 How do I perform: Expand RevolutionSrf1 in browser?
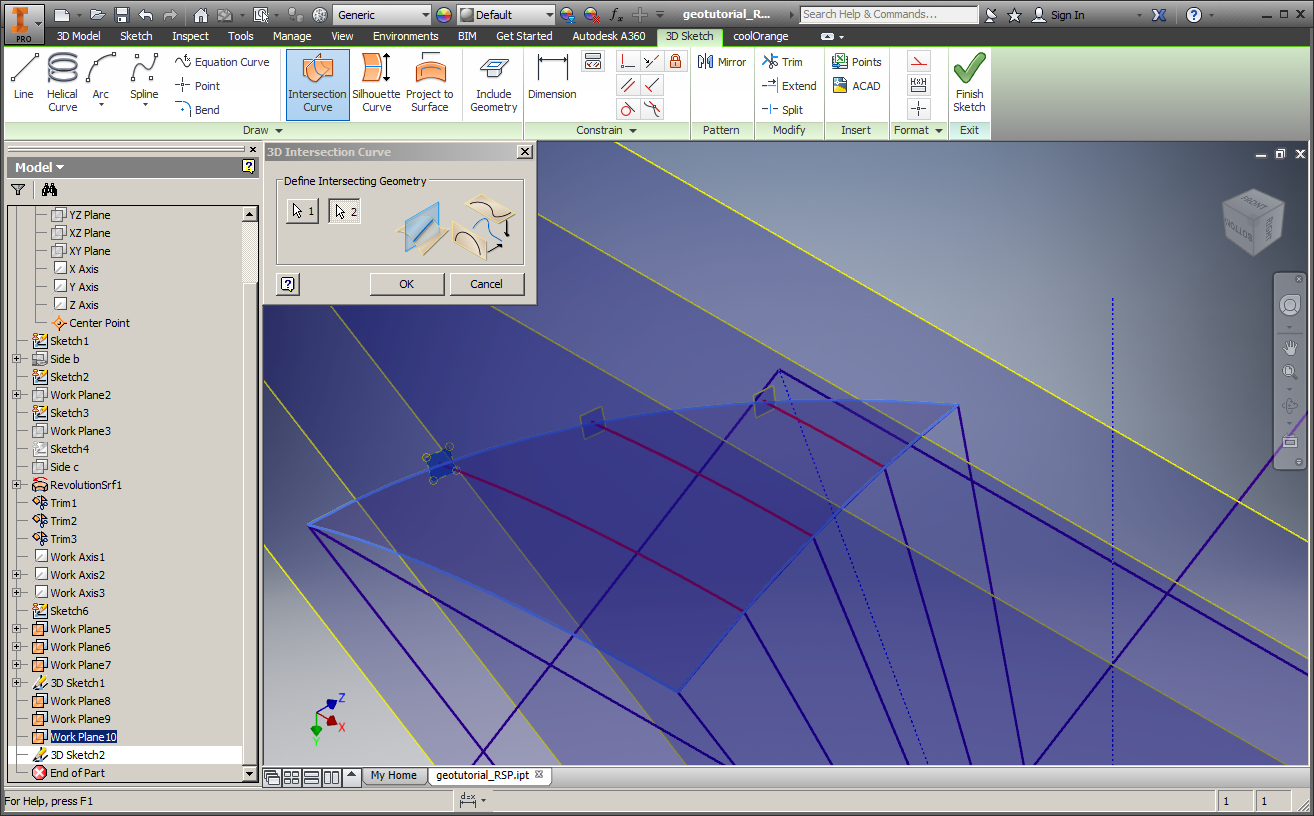16,485
